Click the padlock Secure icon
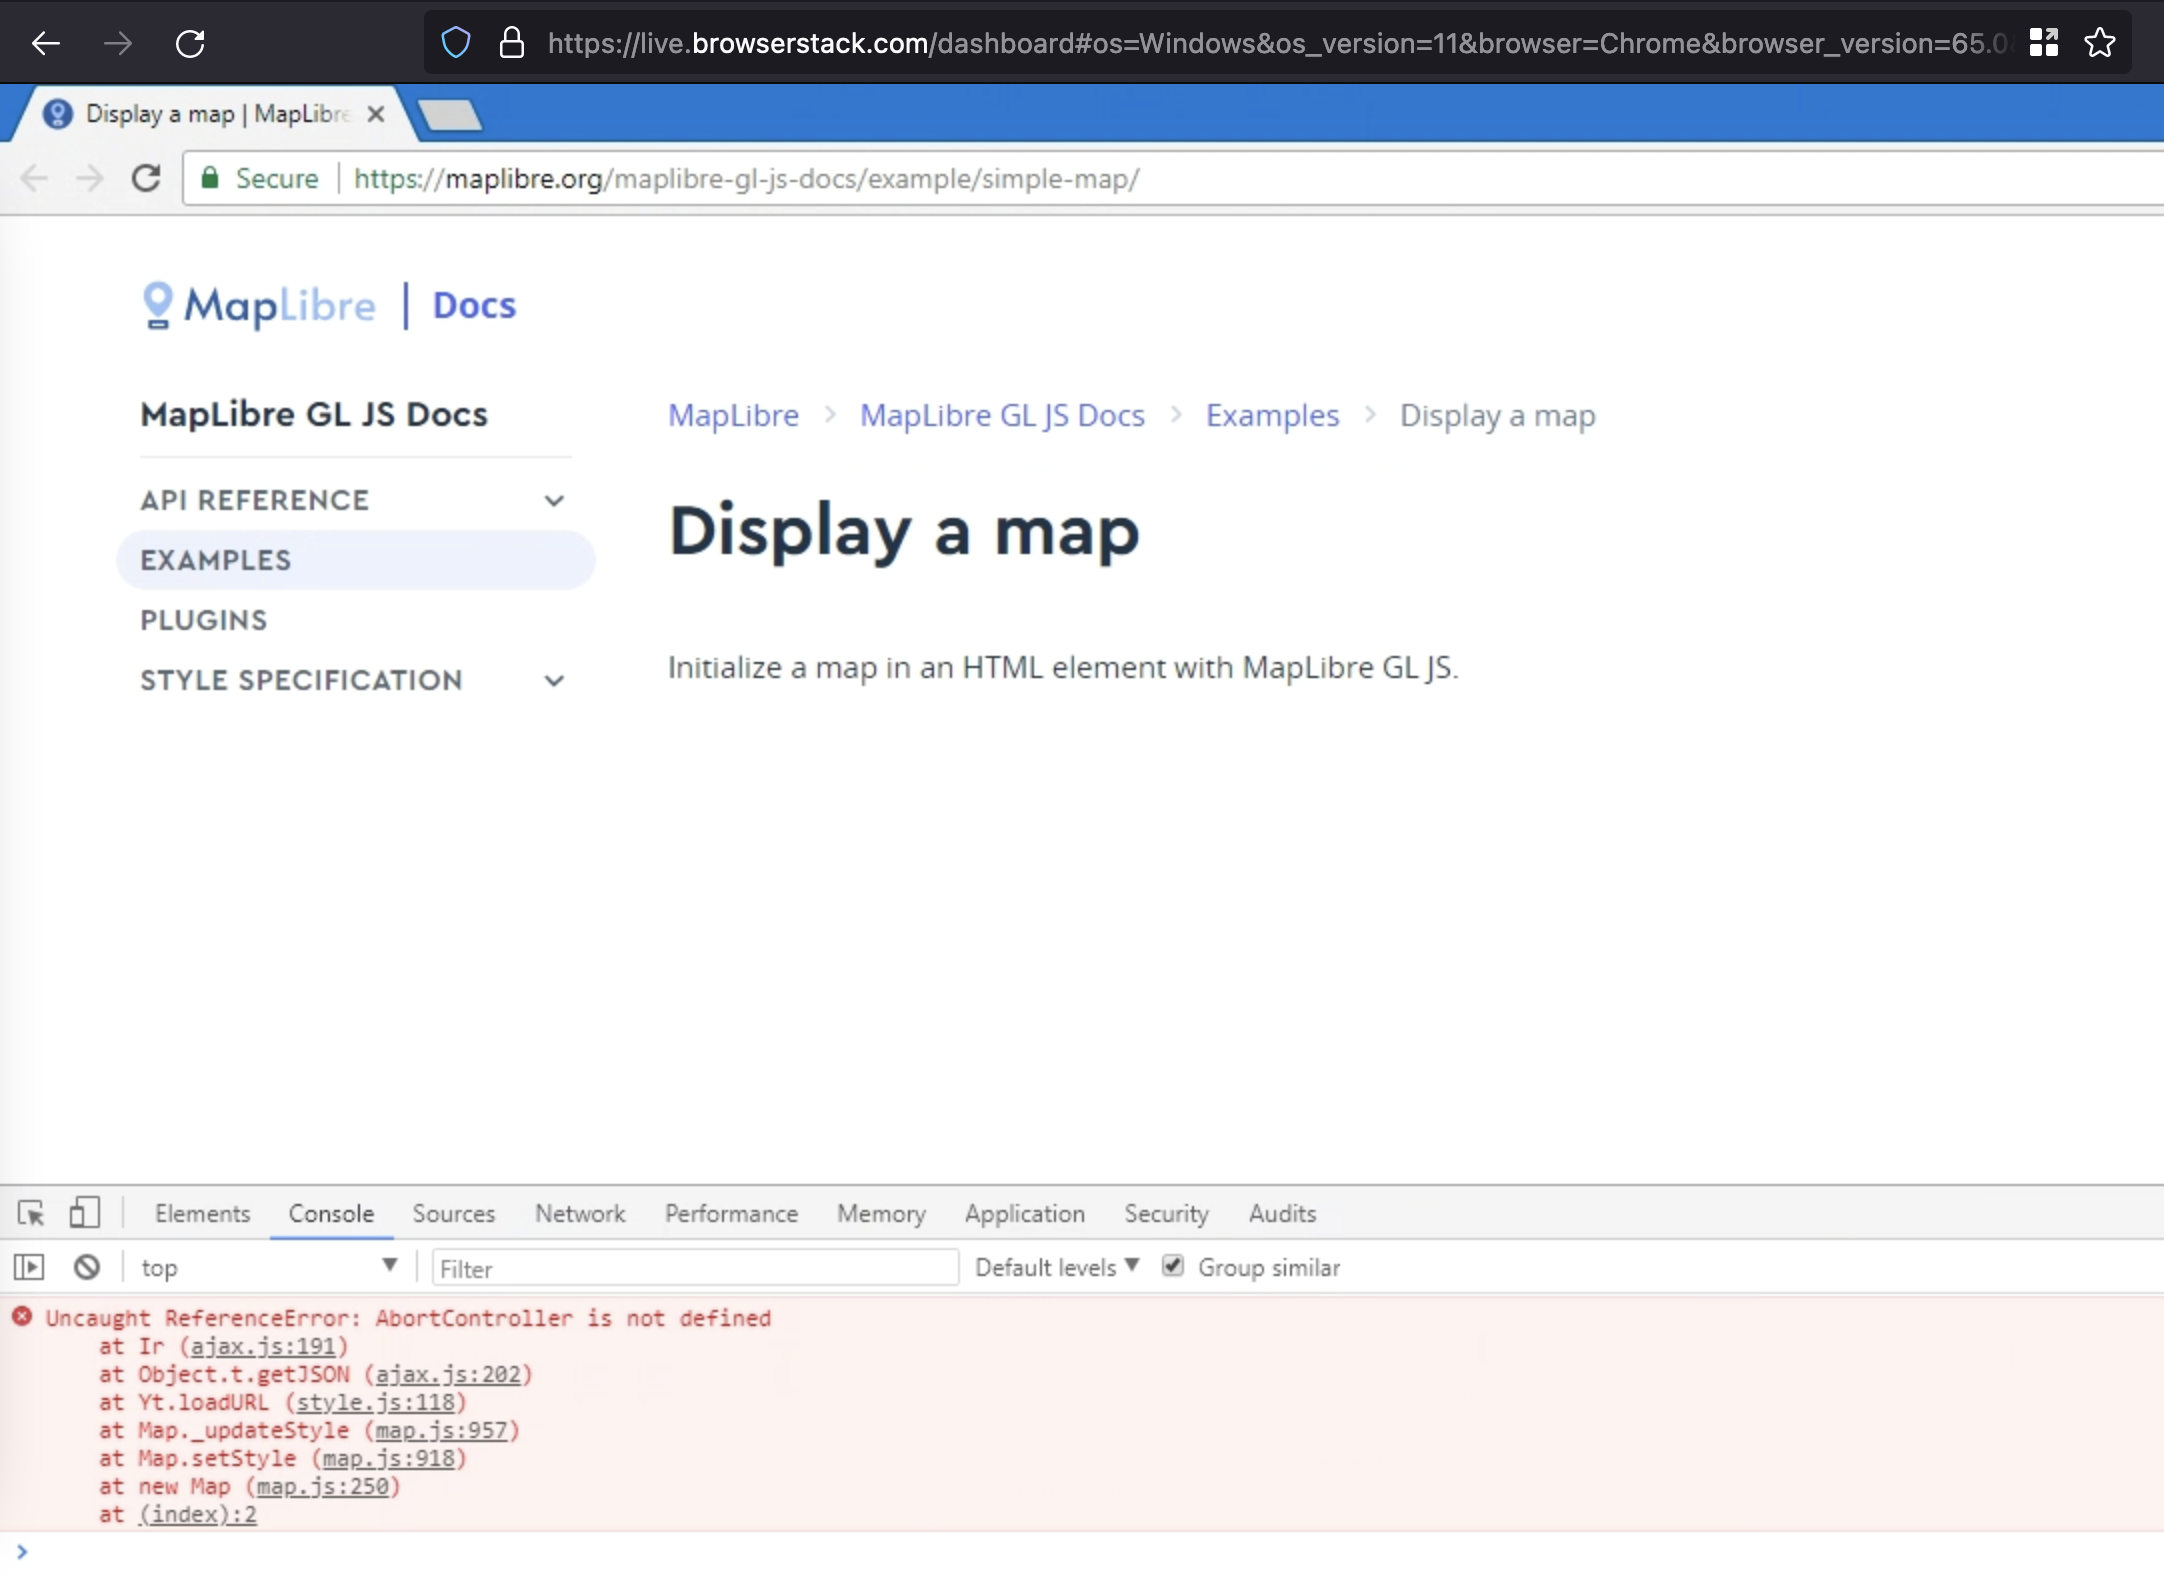2164x1592 pixels. 210,177
